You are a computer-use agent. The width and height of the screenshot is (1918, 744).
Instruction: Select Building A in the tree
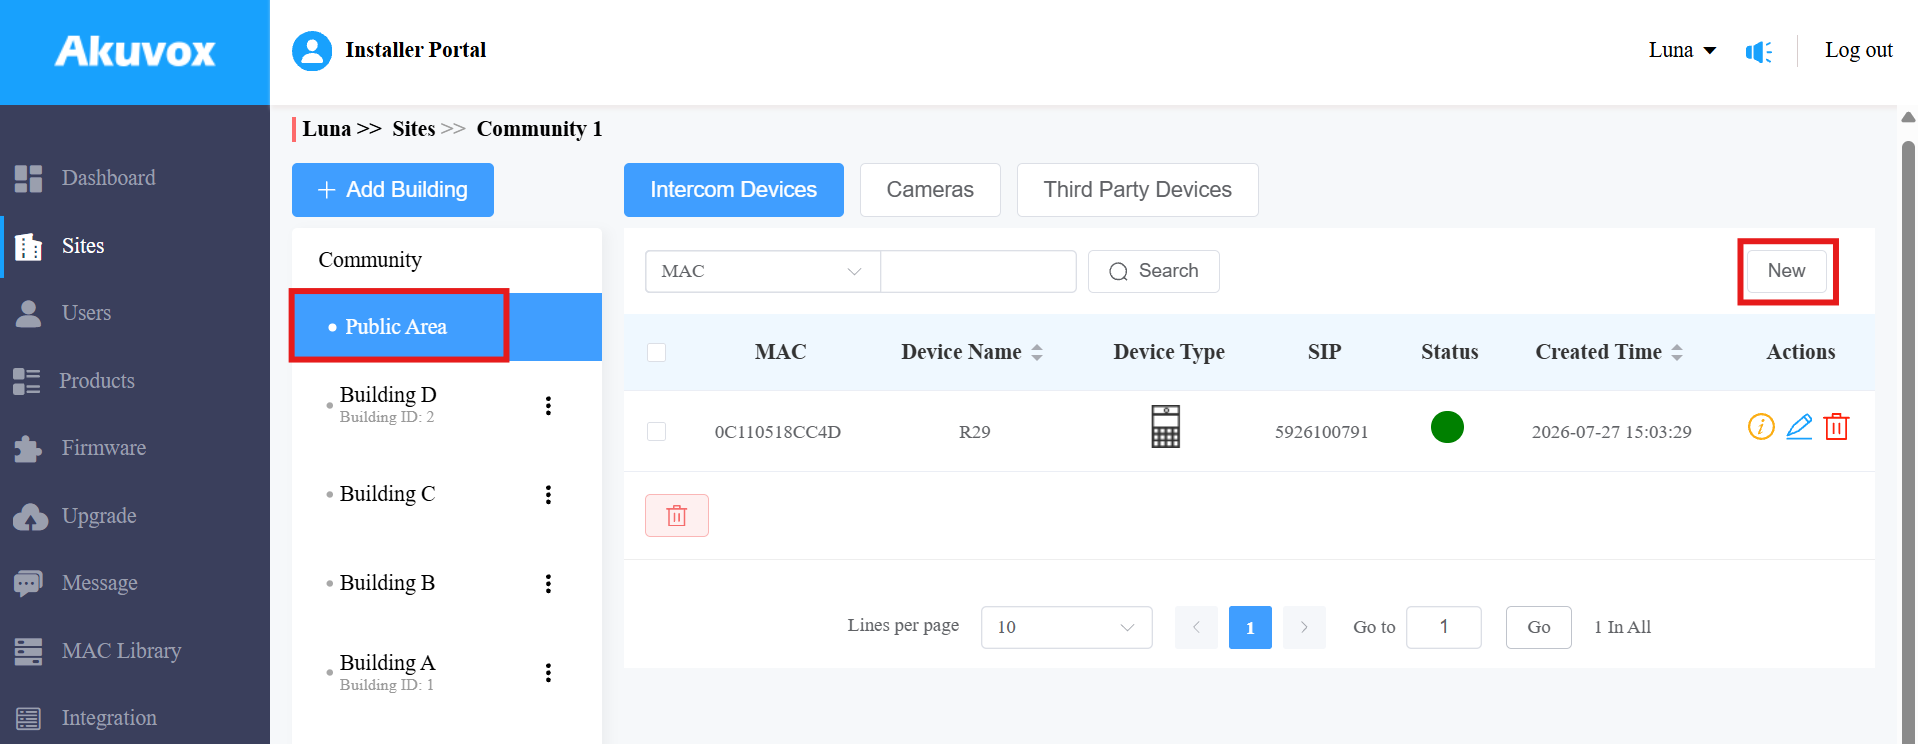pyautogui.click(x=387, y=663)
